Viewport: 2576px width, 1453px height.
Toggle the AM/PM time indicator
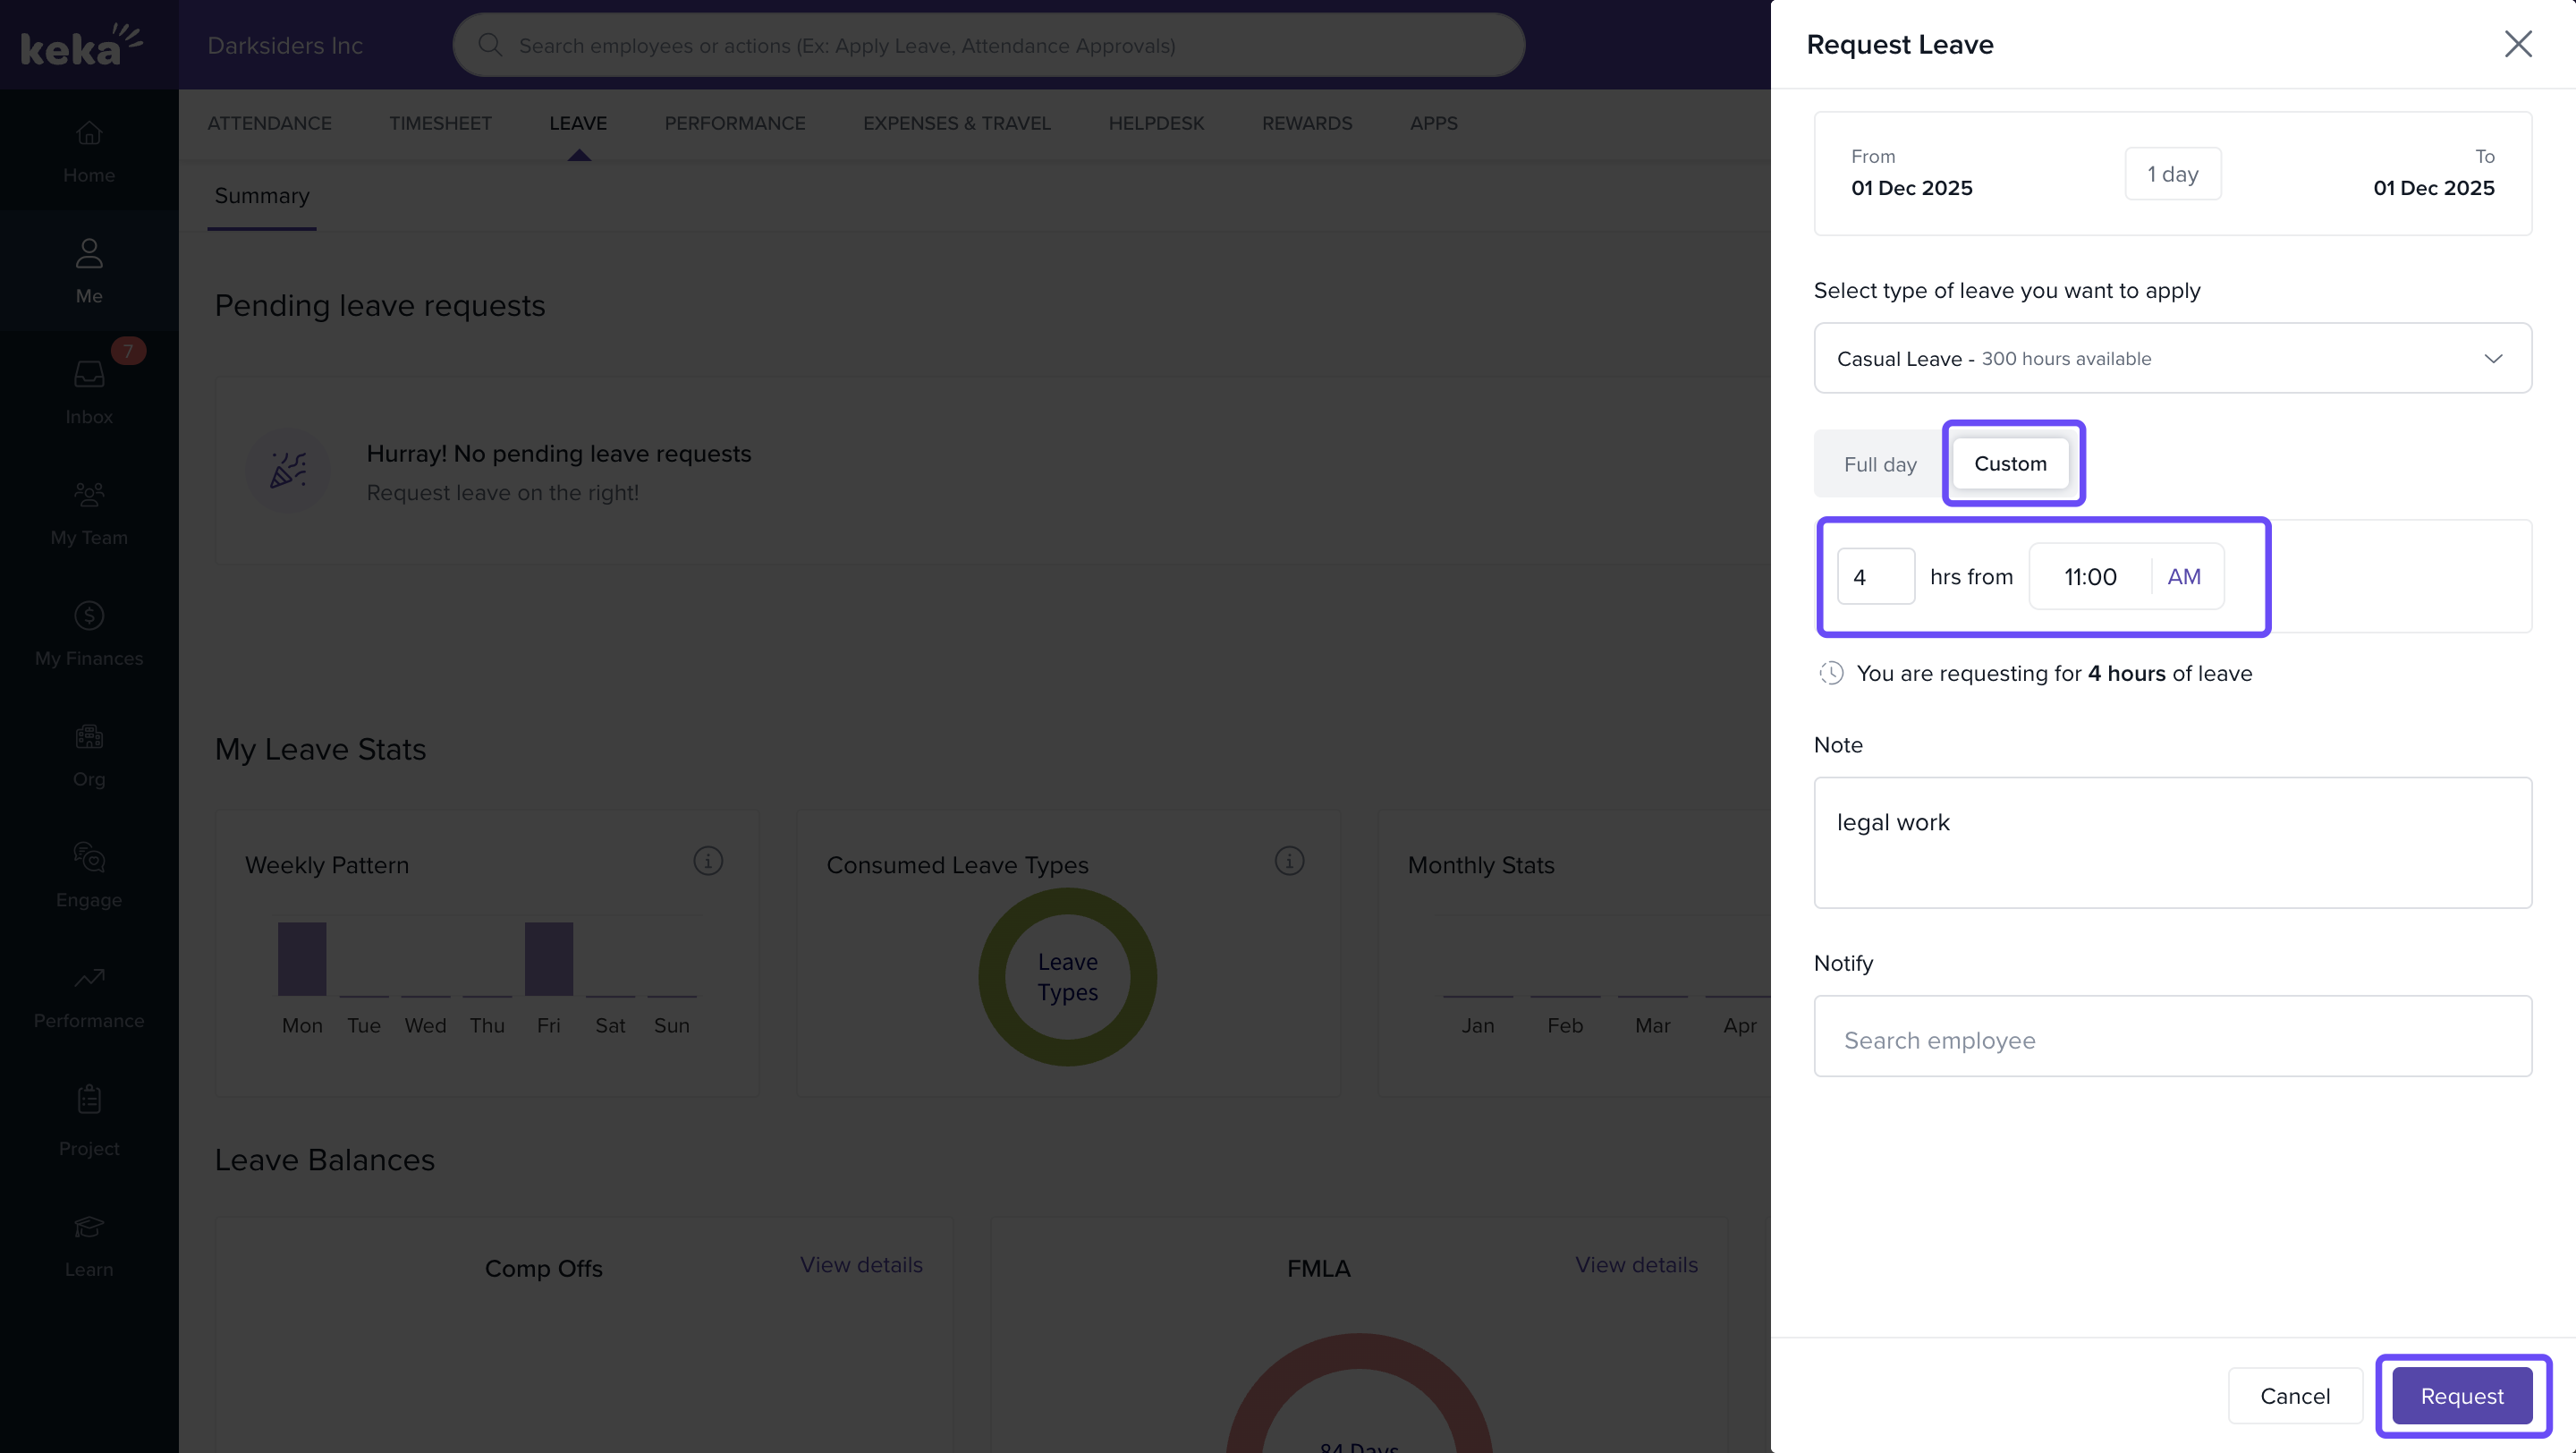pos(2184,577)
